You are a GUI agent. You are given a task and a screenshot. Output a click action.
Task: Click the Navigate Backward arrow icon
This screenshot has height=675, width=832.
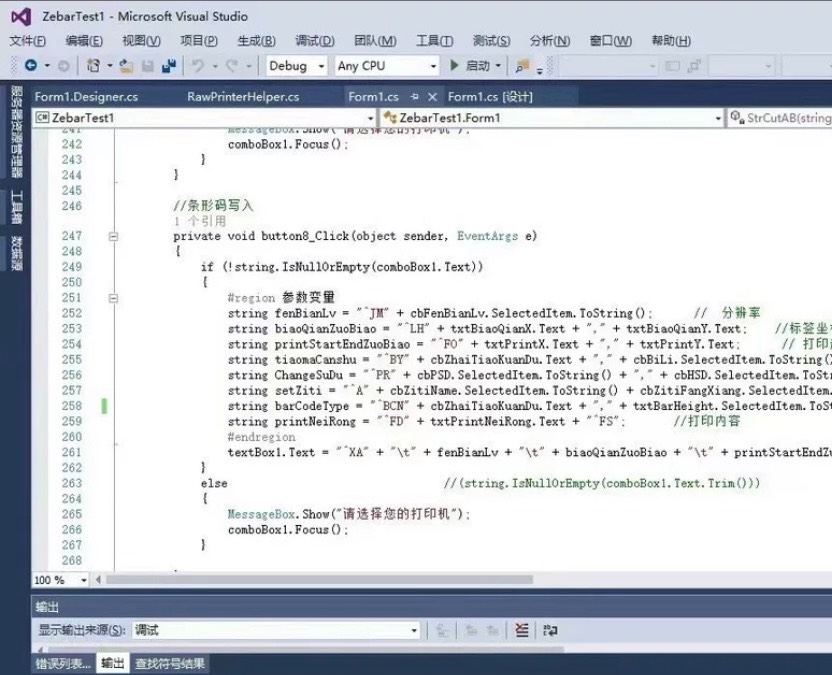click(x=31, y=65)
